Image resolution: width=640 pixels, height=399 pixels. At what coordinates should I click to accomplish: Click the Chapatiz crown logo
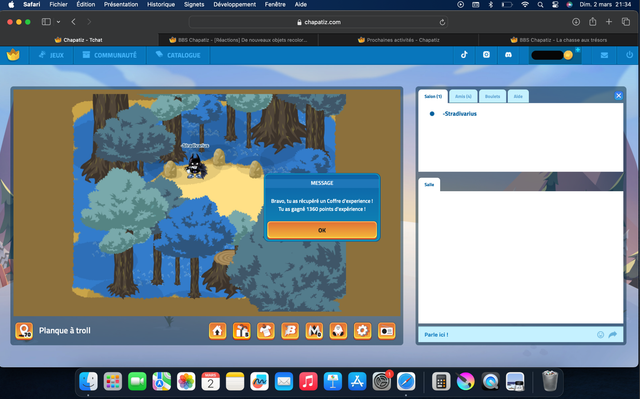tap(13, 55)
